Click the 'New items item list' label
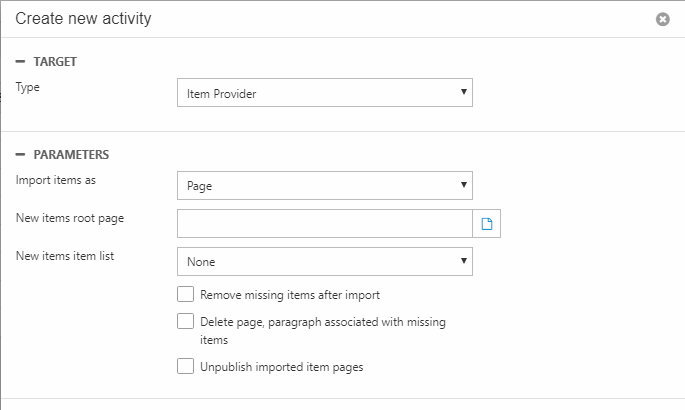The height and width of the screenshot is (410, 685). tap(65, 256)
